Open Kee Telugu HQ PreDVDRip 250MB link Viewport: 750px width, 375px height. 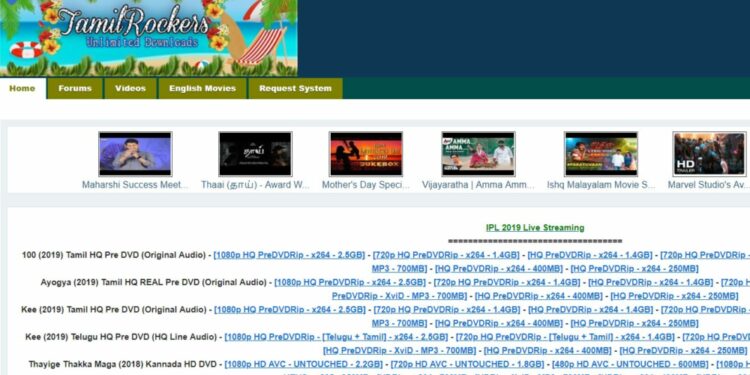coord(683,351)
